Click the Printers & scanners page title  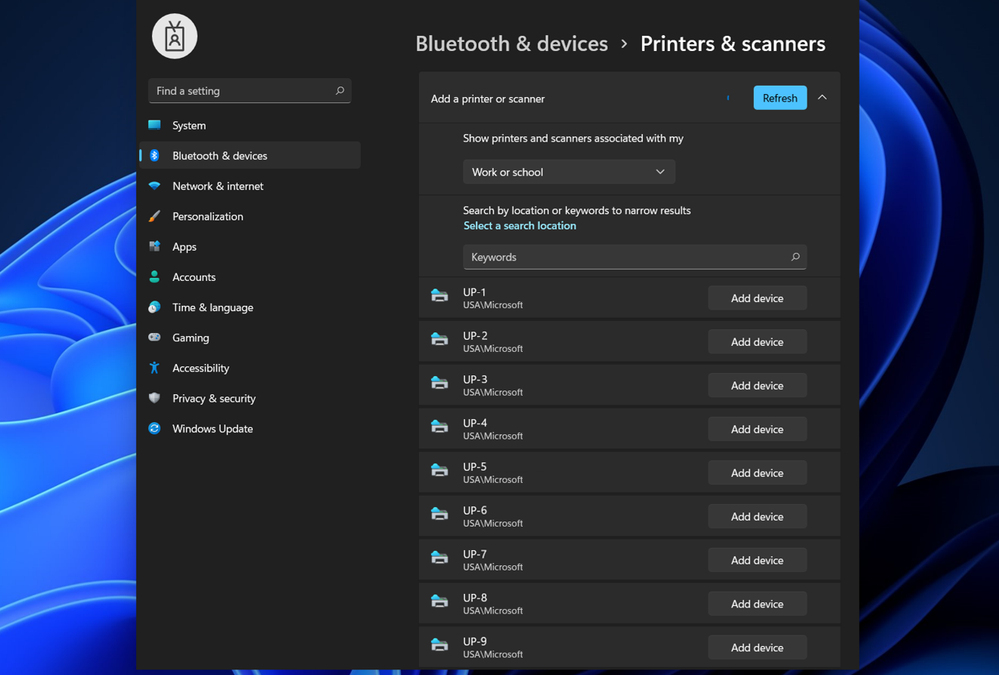coord(733,43)
